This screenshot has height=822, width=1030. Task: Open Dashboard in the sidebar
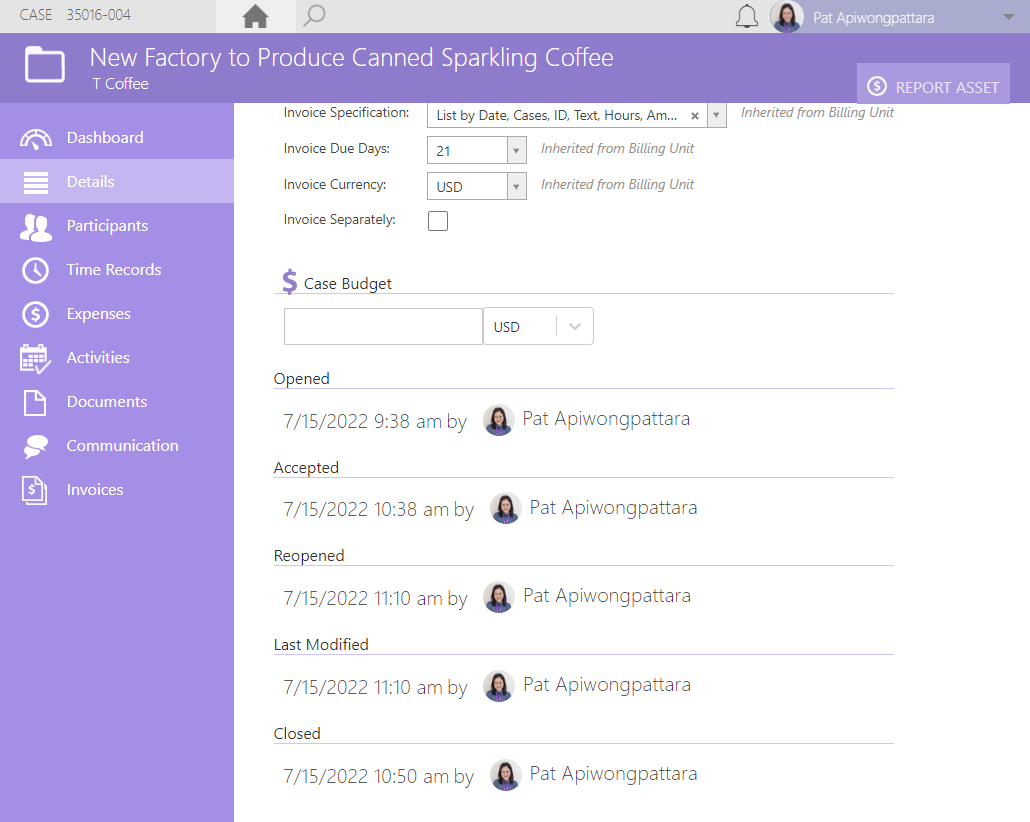tap(117, 137)
